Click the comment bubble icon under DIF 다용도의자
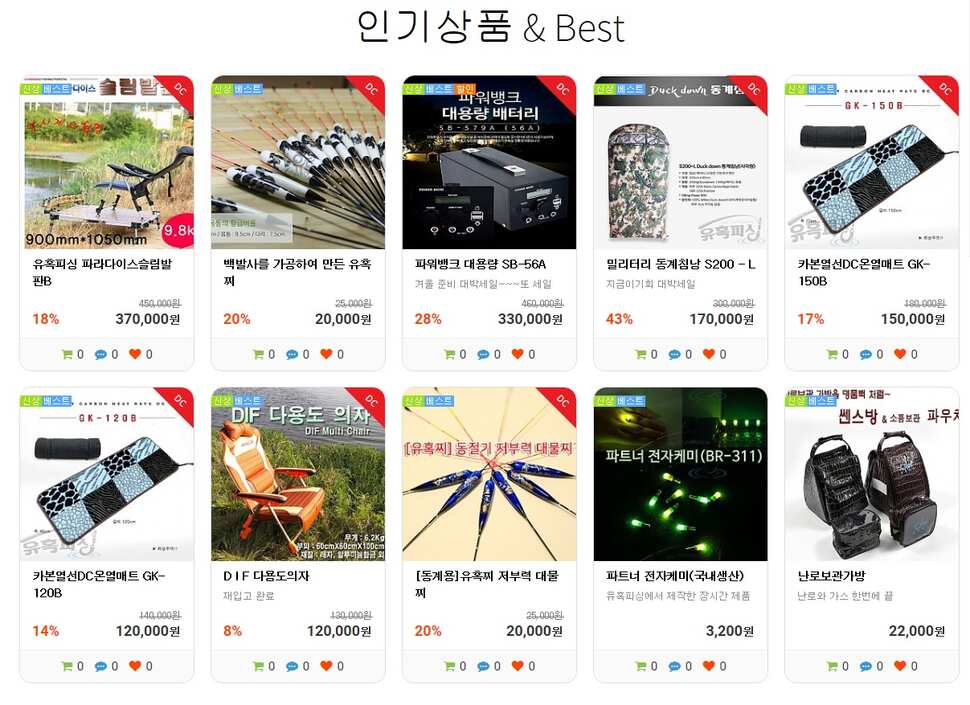 [291, 666]
